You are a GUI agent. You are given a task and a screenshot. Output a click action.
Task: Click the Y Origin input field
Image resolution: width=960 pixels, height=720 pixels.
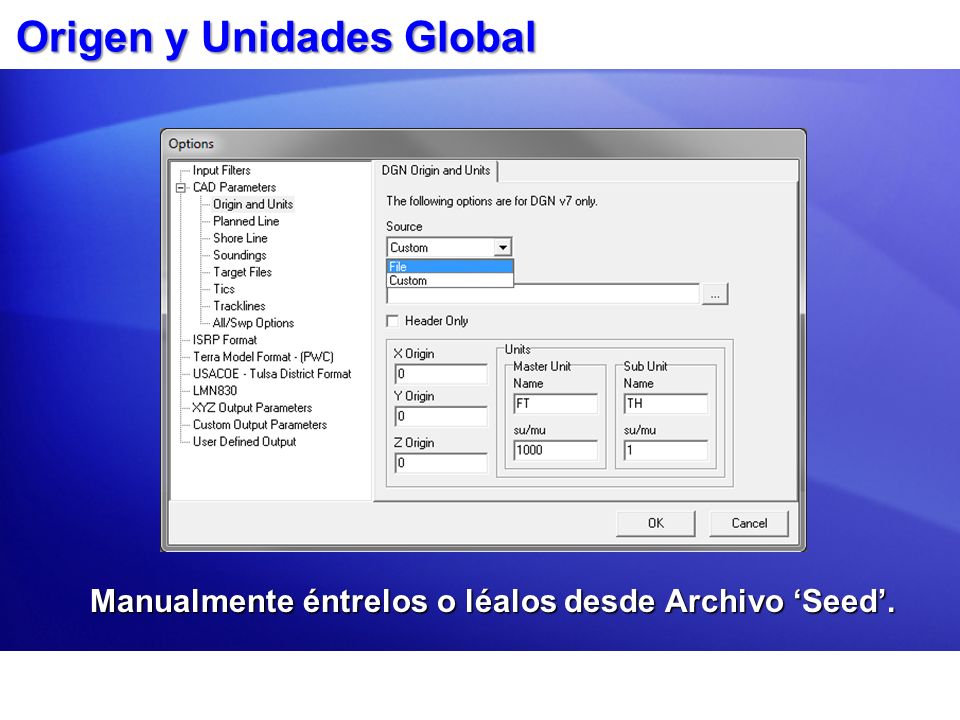pos(441,416)
